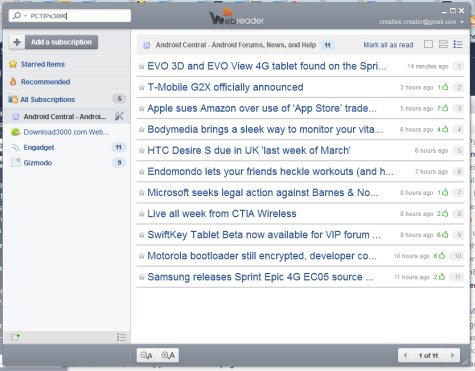The image size is (475, 371).
Task: Click thumbs-up on Samsung Epic 4G article
Action: 442,277
